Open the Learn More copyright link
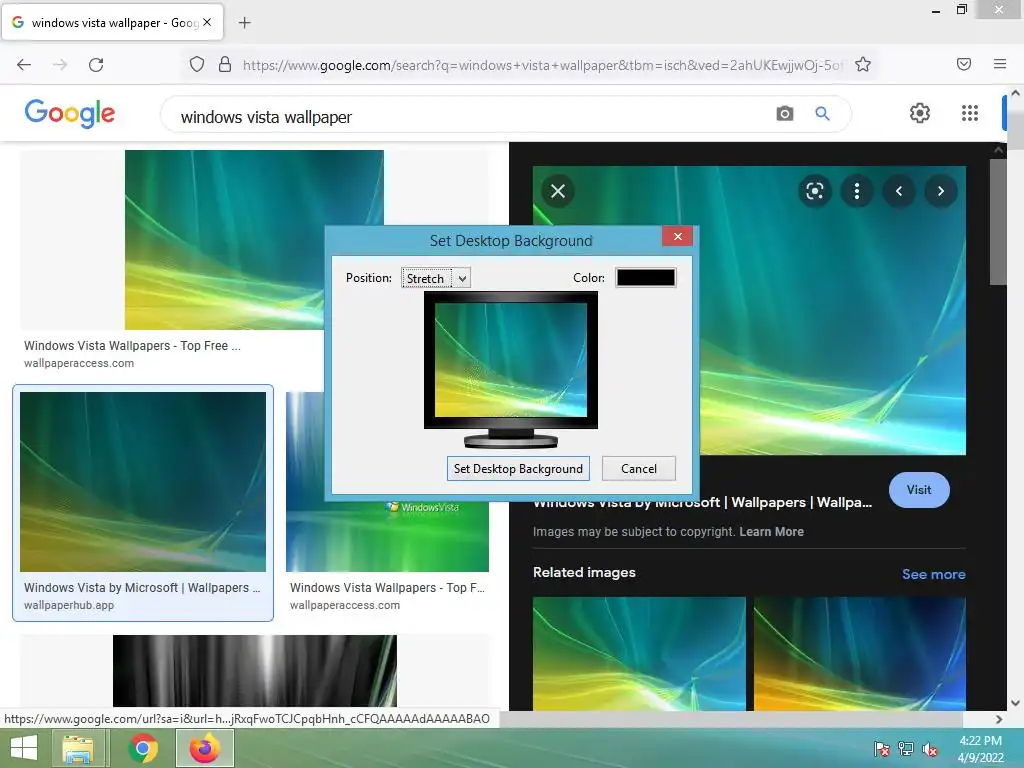Image resolution: width=1024 pixels, height=768 pixels. click(x=771, y=532)
